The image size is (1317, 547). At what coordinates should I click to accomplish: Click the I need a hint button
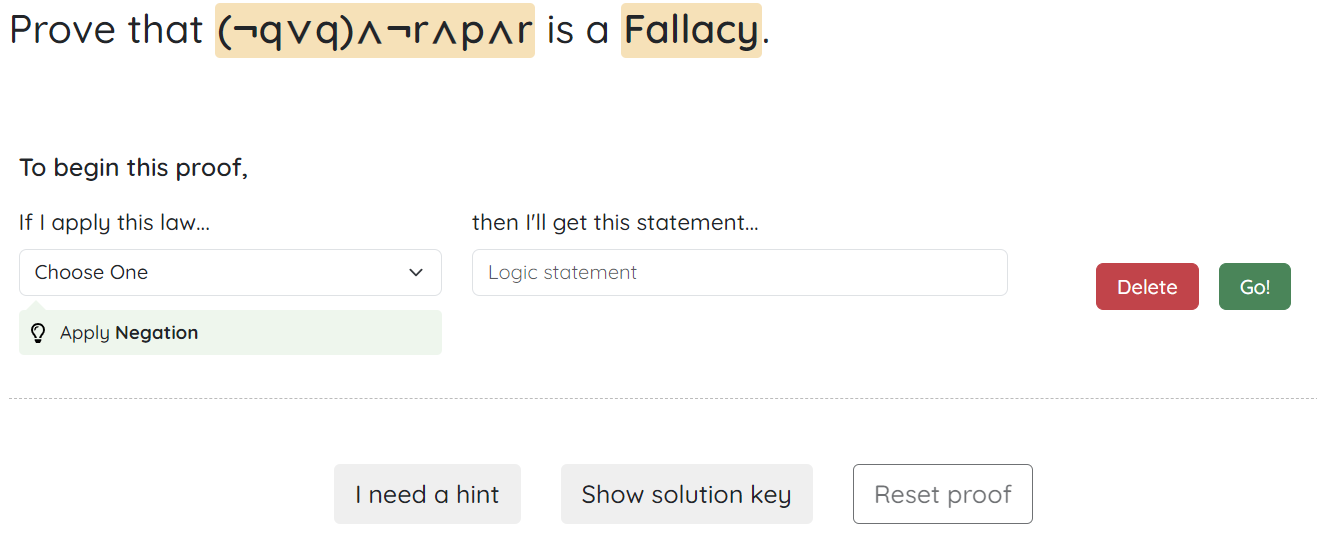[427, 494]
